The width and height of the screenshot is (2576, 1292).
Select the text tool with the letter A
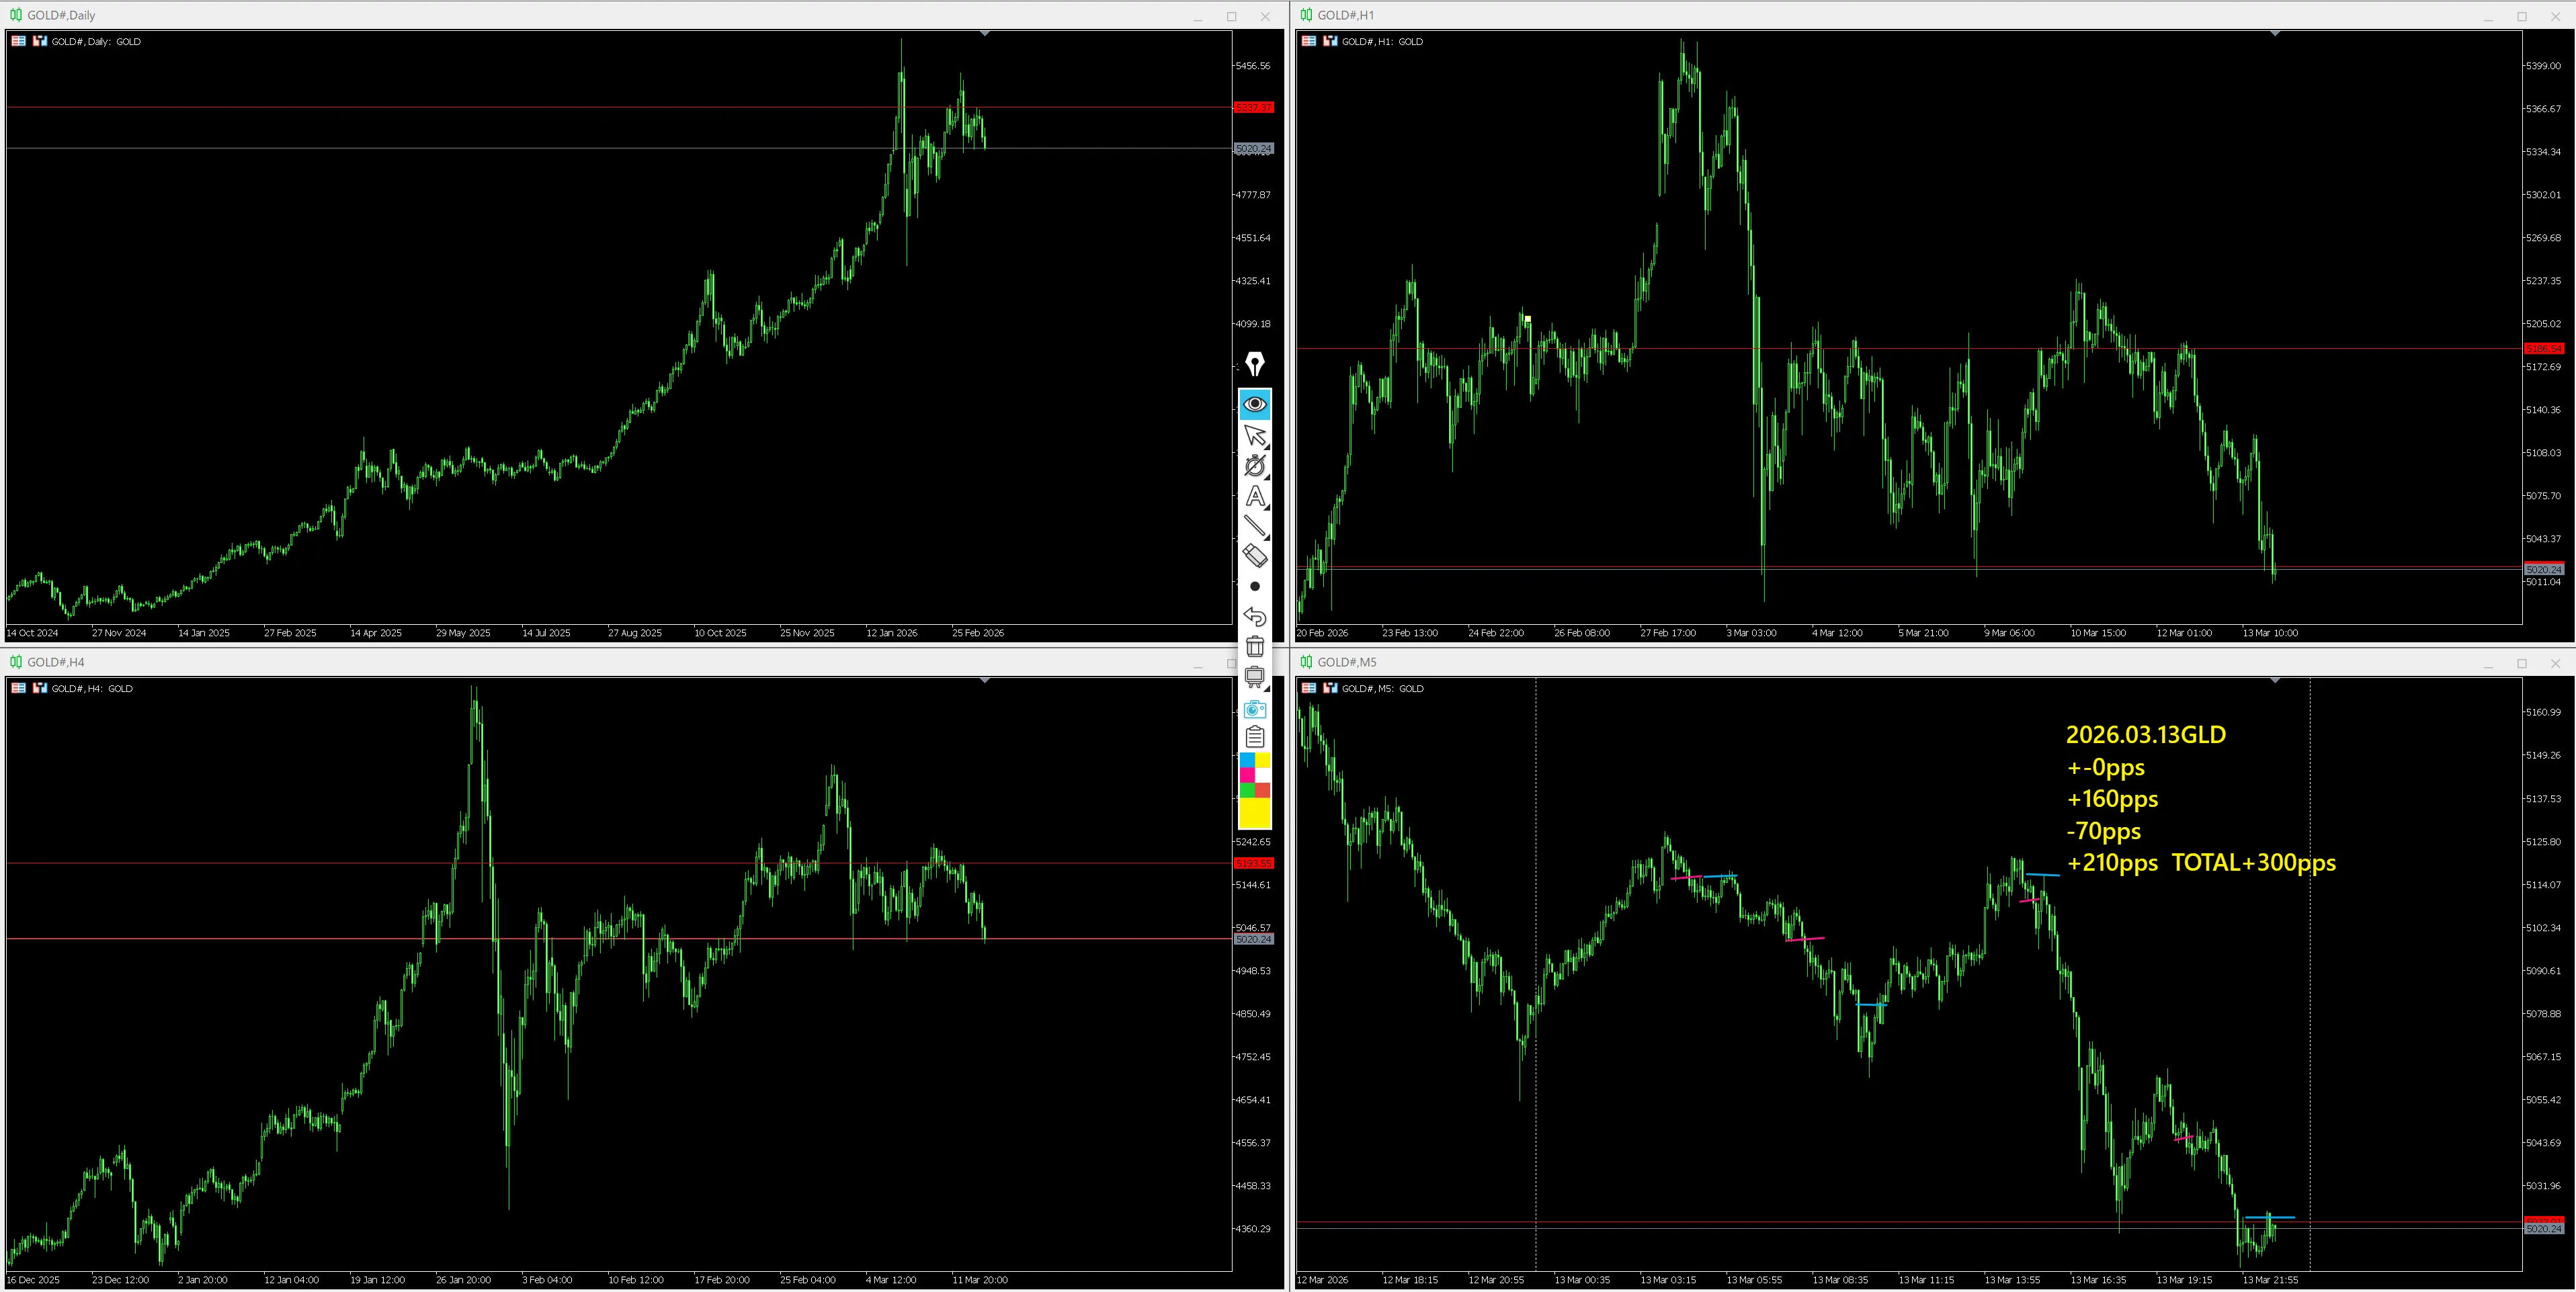(x=1254, y=496)
